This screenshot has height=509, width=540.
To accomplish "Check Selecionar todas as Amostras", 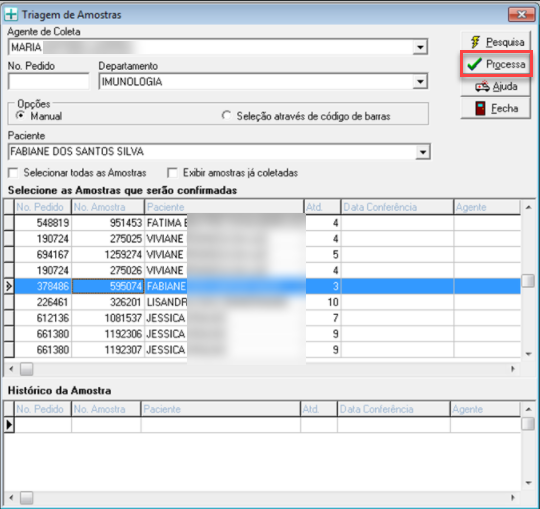I will (x=13, y=173).
